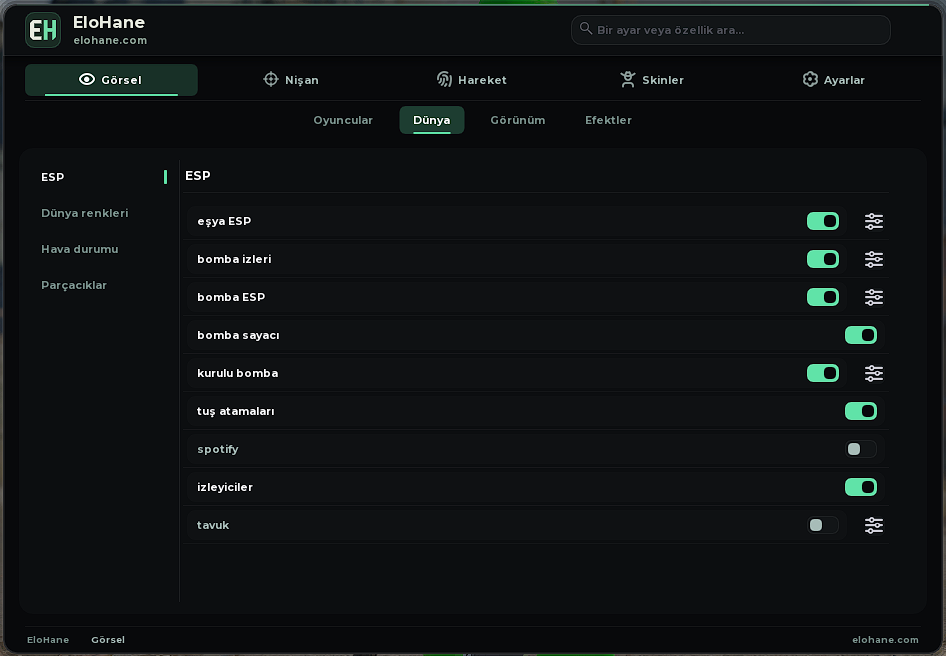Open settings for eşya ESP
The height and width of the screenshot is (656, 946).
click(x=874, y=221)
